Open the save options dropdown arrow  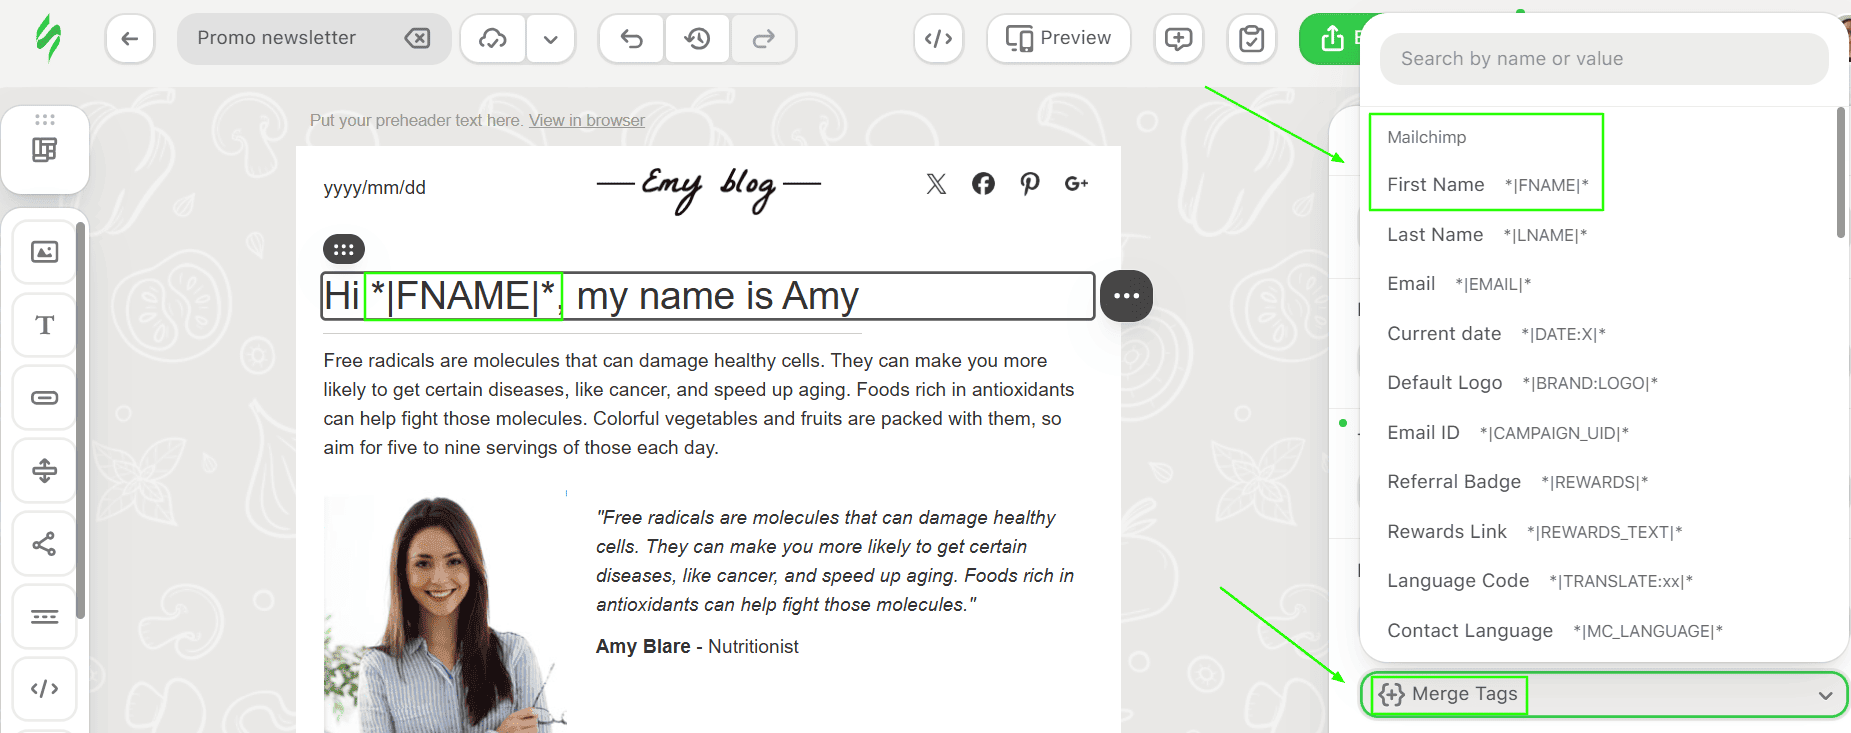(551, 39)
